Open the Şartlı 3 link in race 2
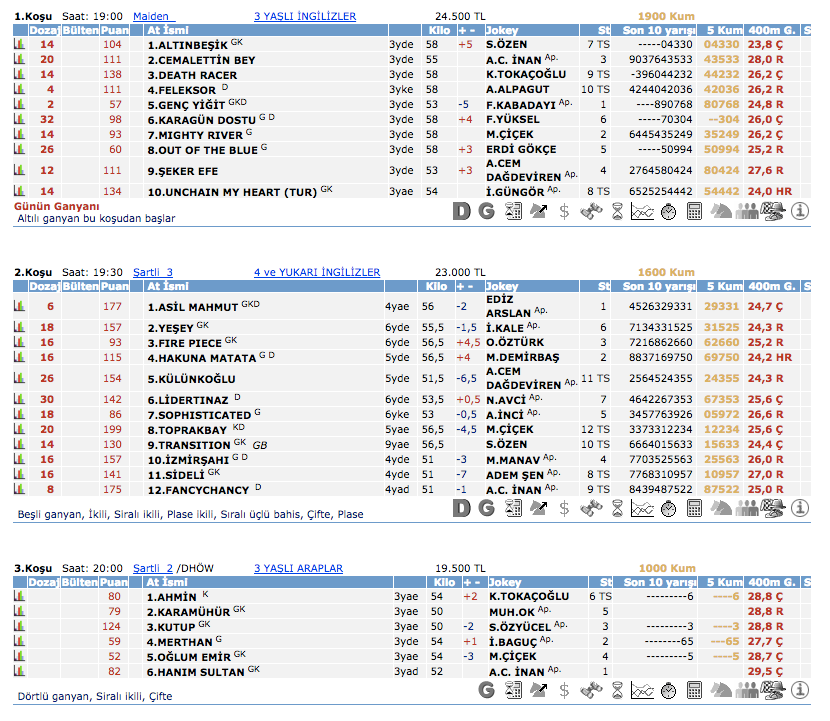830x721 pixels. pos(153,272)
